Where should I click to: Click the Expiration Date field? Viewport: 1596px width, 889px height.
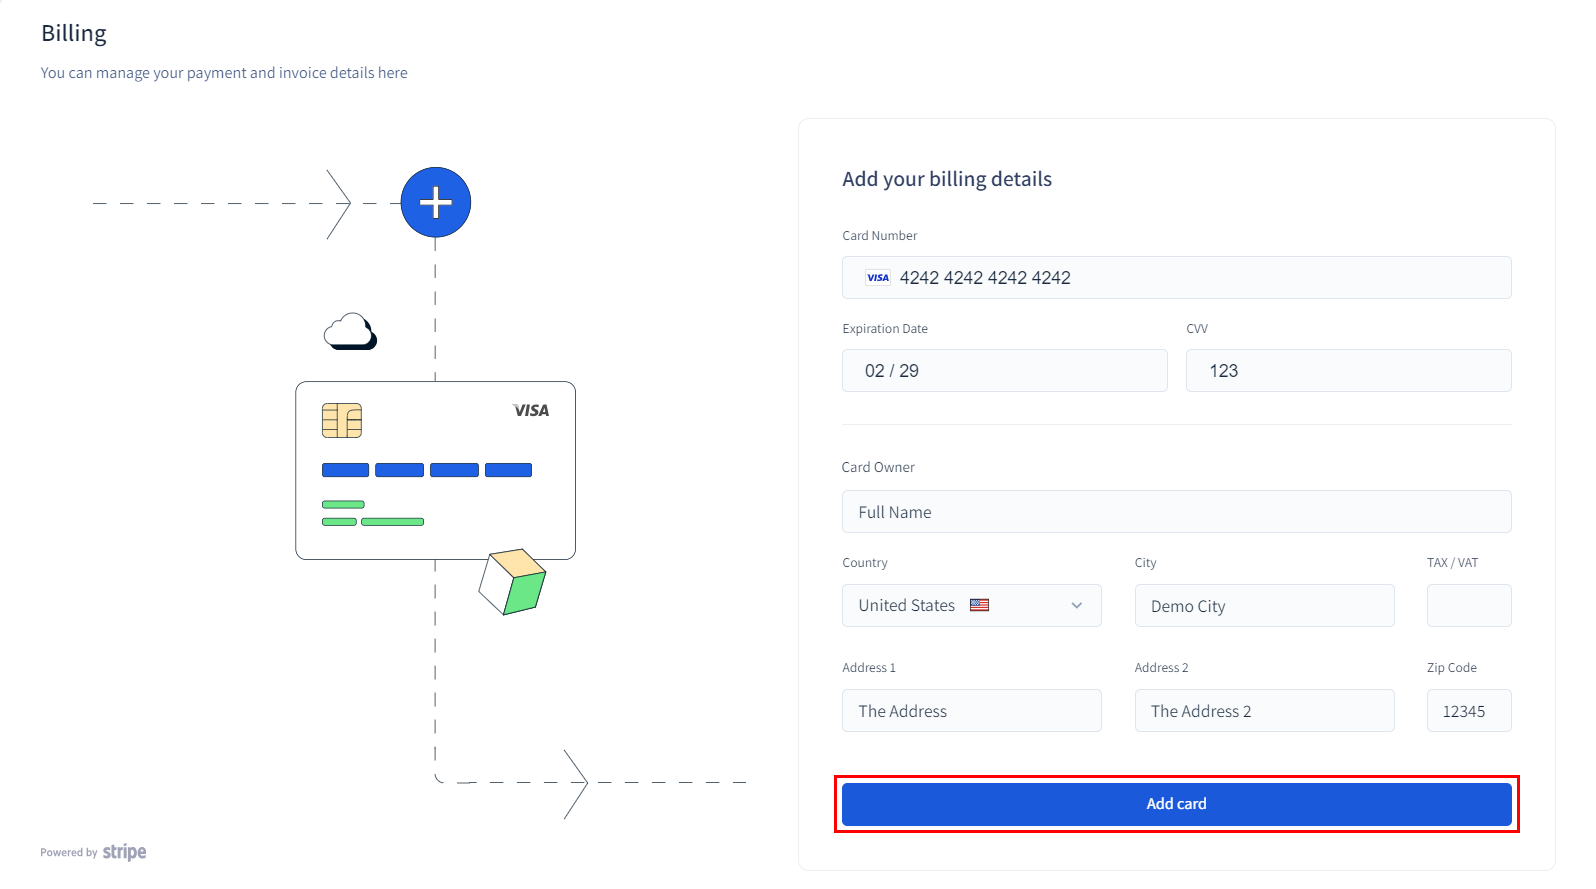tap(1004, 371)
